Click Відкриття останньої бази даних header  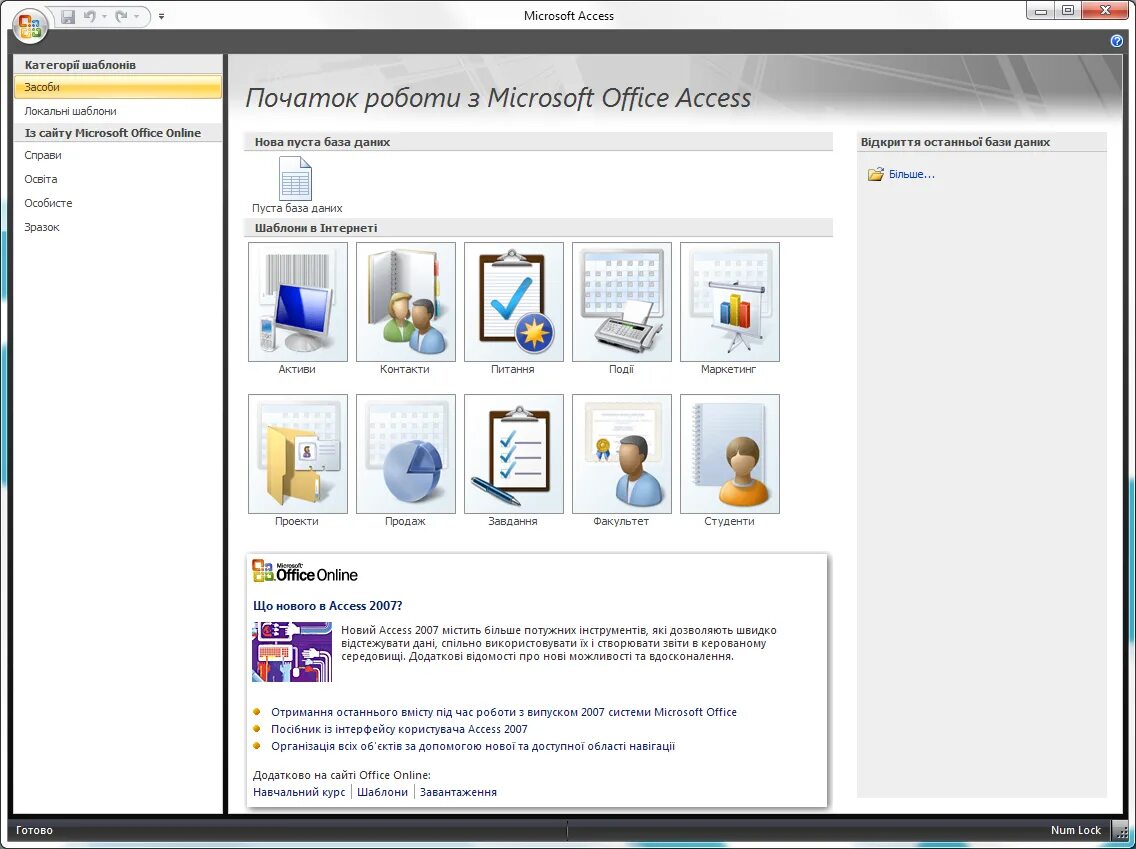click(982, 142)
